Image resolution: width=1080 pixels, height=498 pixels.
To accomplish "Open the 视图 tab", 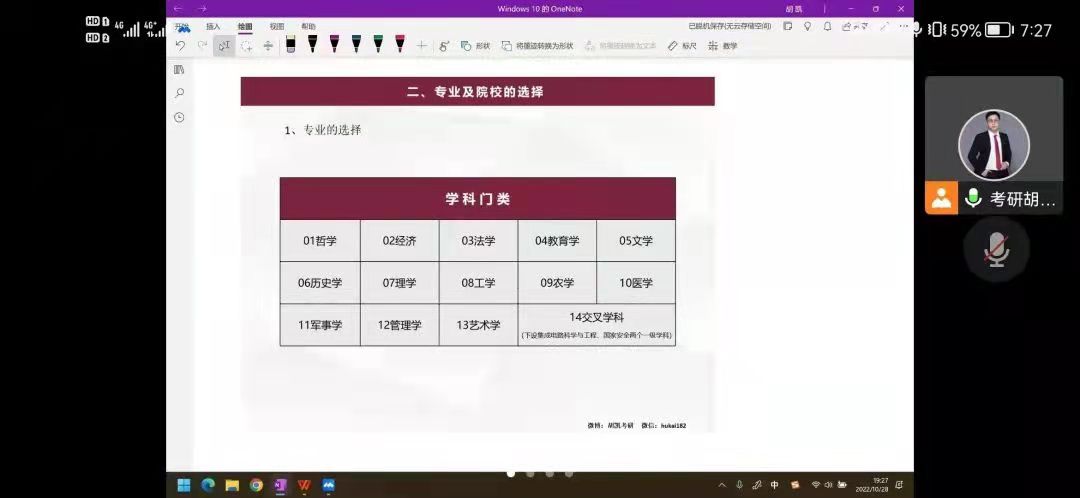I will [277, 26].
